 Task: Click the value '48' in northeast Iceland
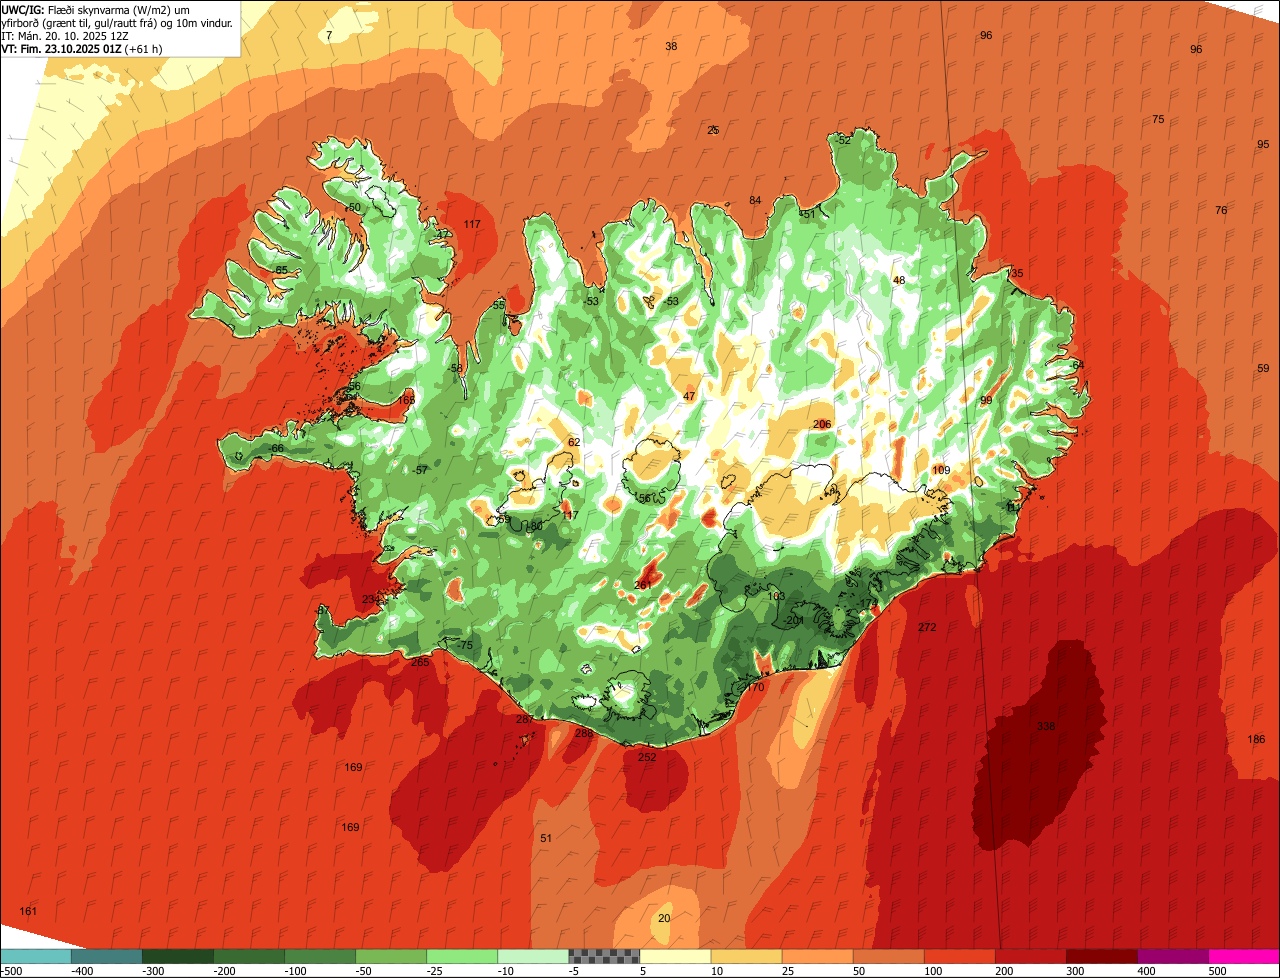[899, 280]
